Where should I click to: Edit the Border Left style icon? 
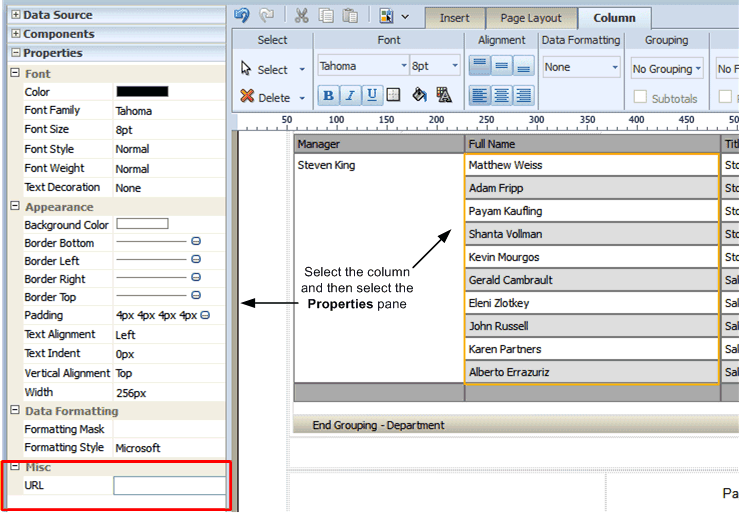click(196, 259)
